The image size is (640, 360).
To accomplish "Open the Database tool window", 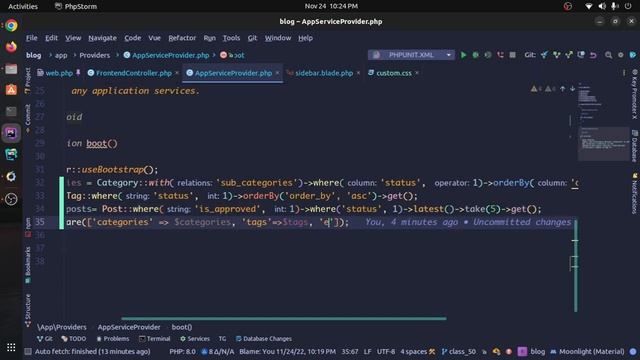I will 634,146.
